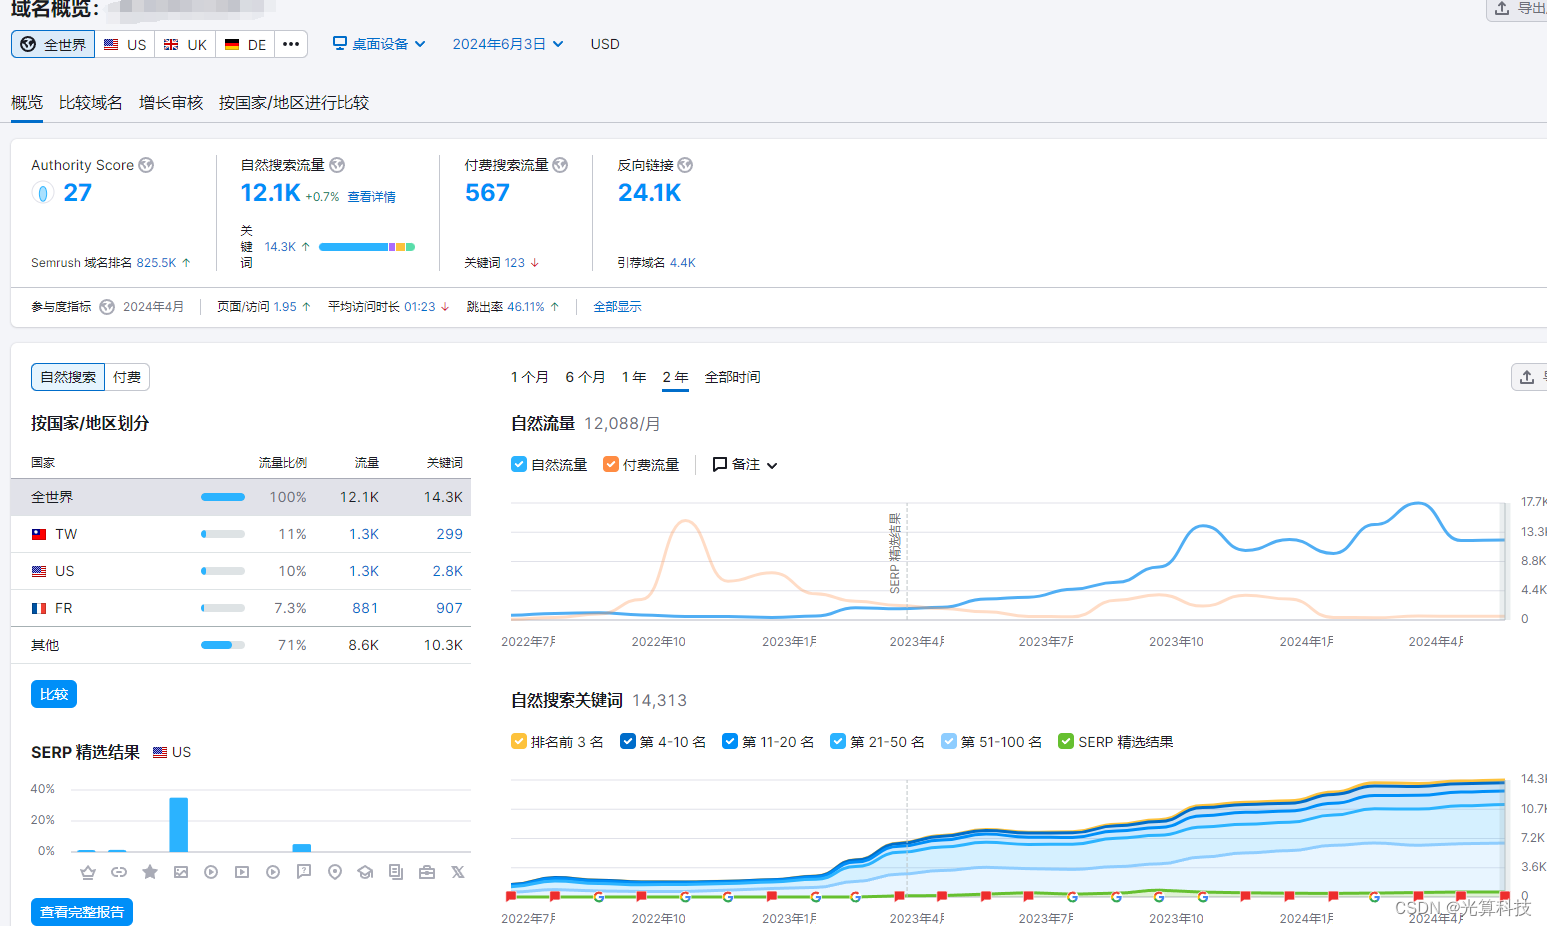Select the 全部时间 time range
Viewport: 1547px width, 926px height.
(x=732, y=377)
